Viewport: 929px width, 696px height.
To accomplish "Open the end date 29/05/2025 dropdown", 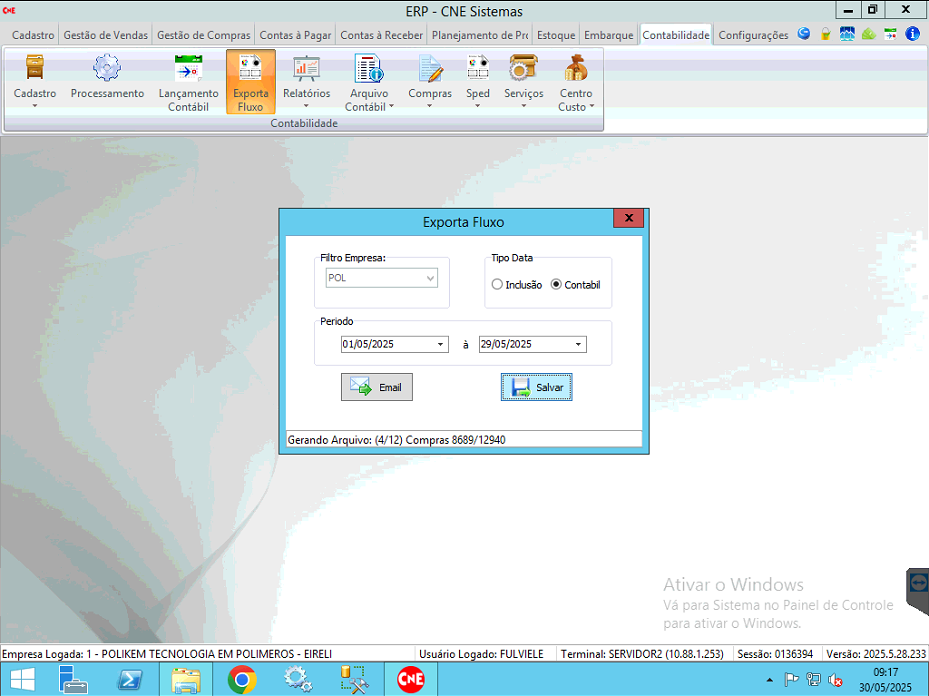I will coord(578,345).
